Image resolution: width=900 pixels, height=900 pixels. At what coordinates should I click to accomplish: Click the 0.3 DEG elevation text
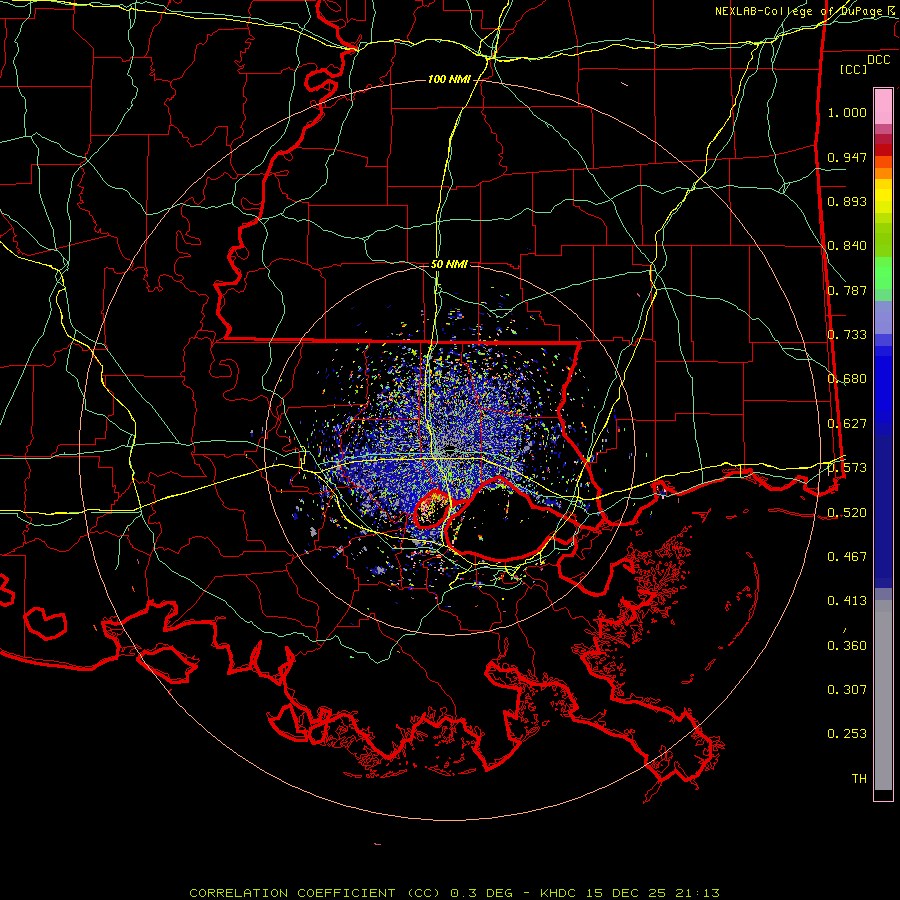click(481, 893)
